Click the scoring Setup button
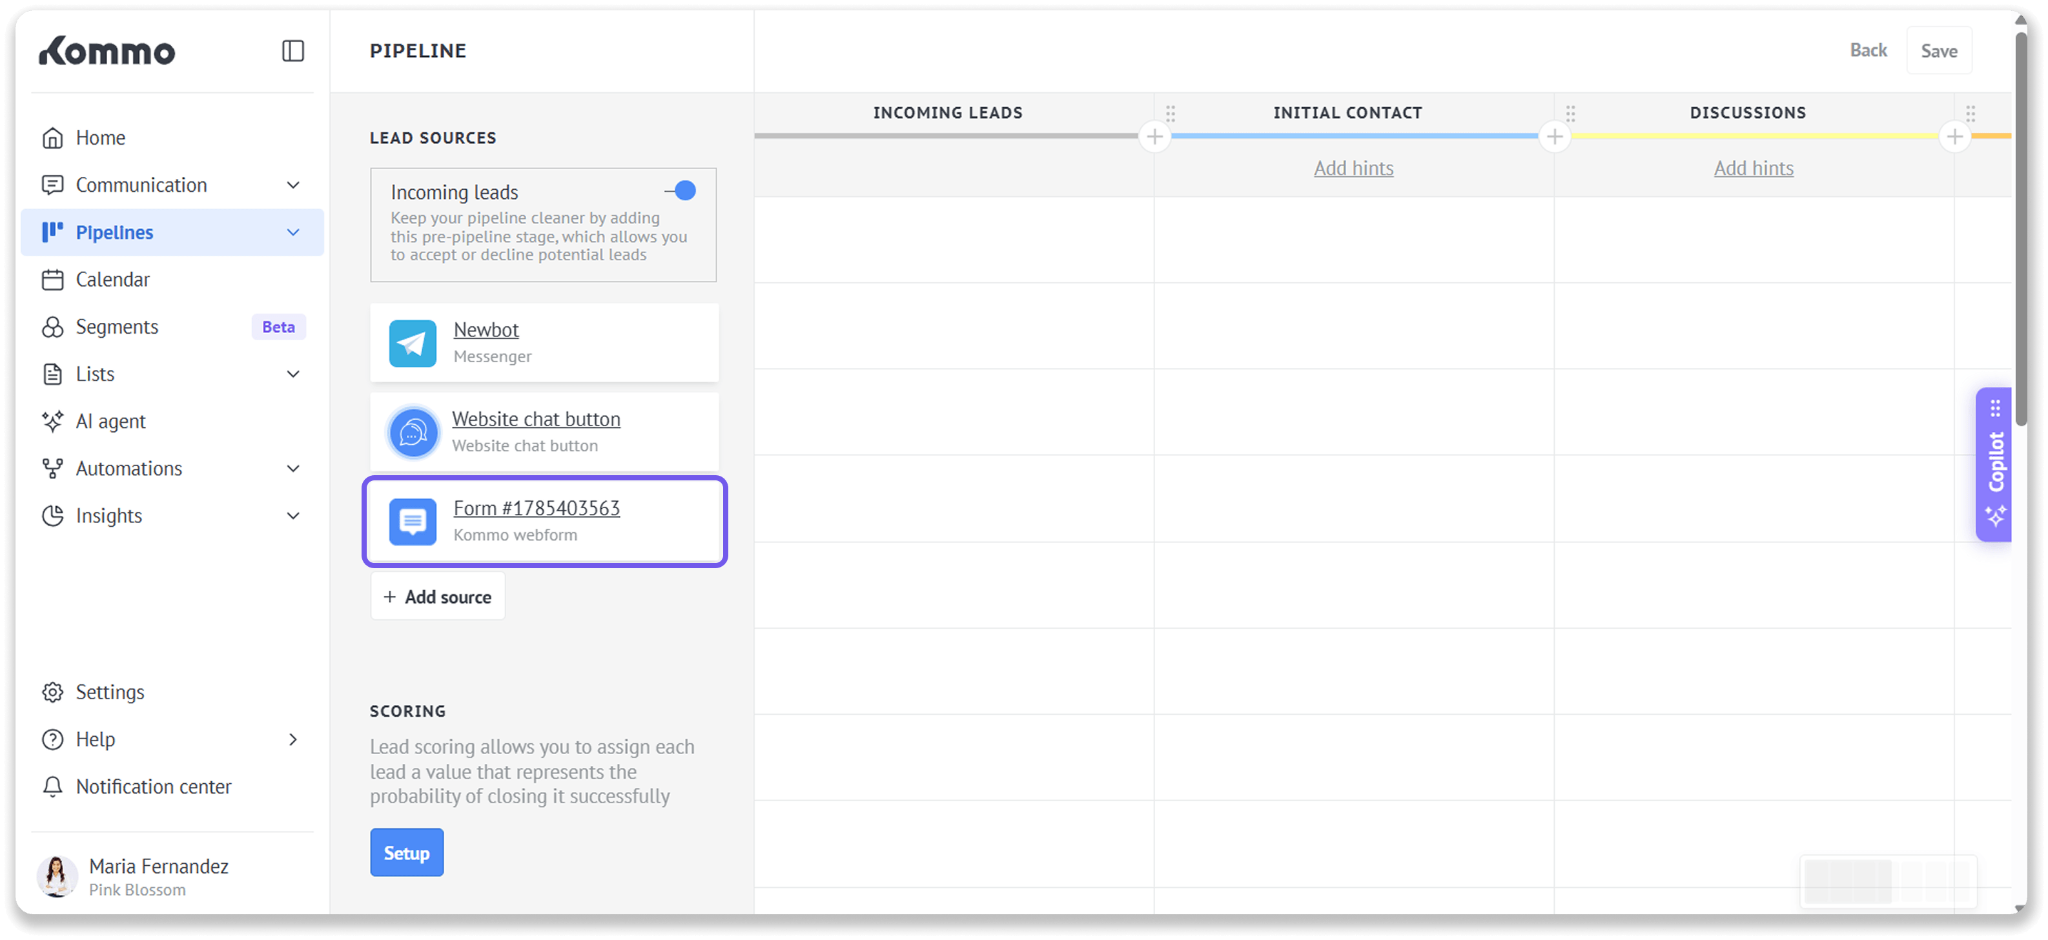 tap(407, 853)
